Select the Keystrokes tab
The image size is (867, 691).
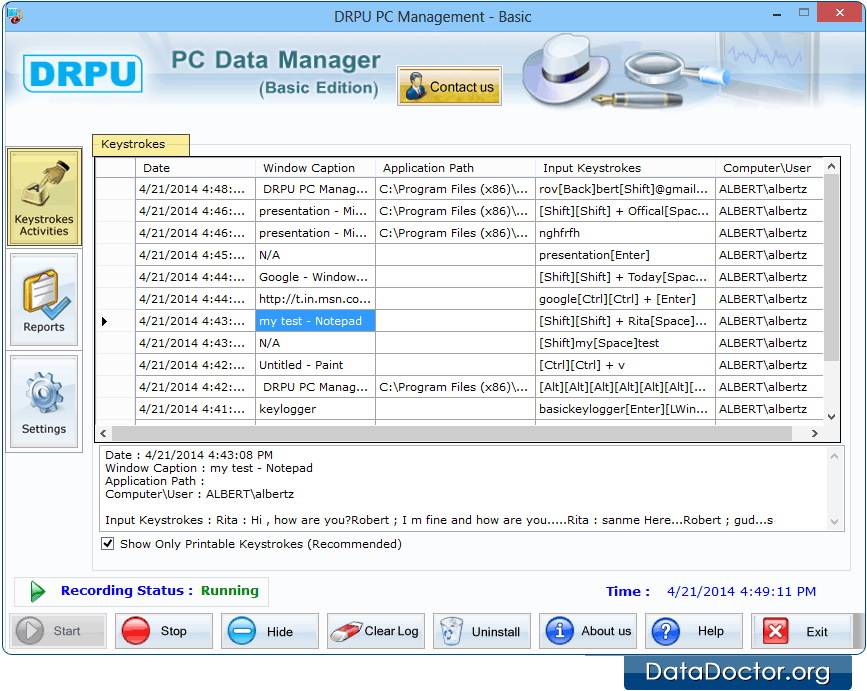pos(141,144)
